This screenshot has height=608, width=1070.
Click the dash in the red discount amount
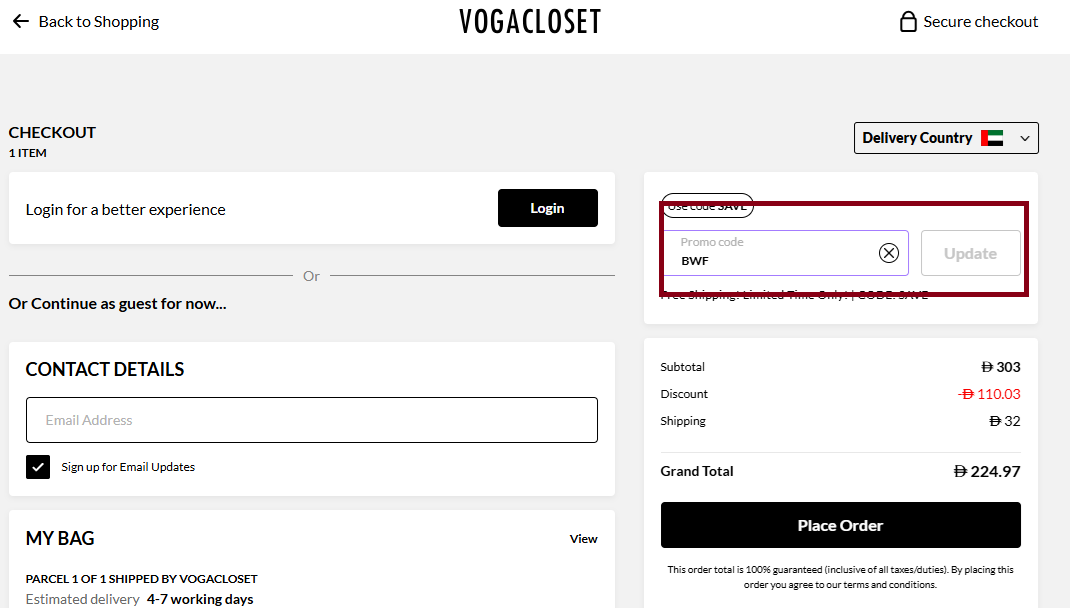(960, 394)
